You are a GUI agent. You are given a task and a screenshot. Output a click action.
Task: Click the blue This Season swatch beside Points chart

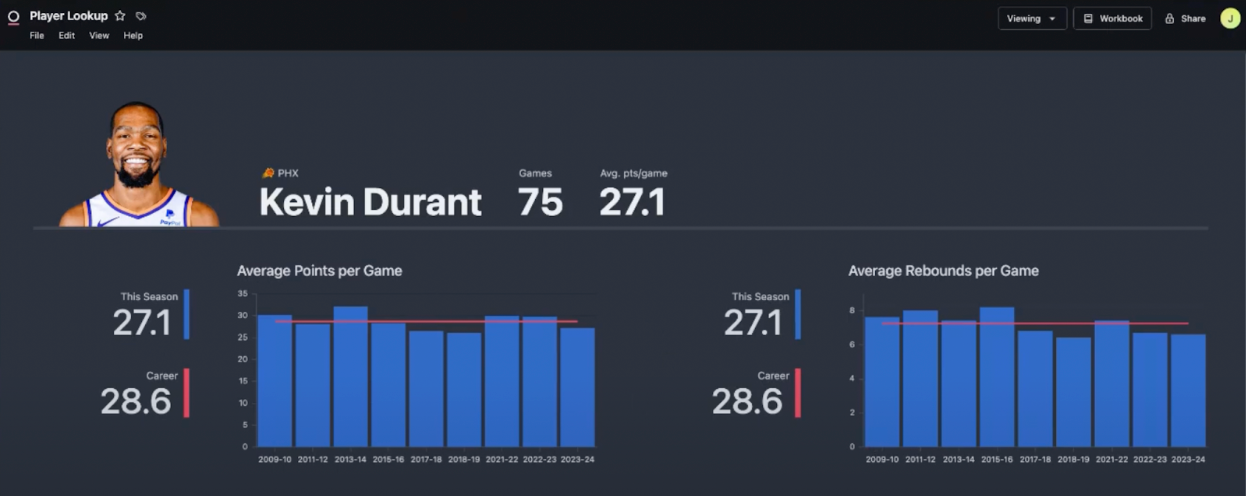tap(186, 314)
